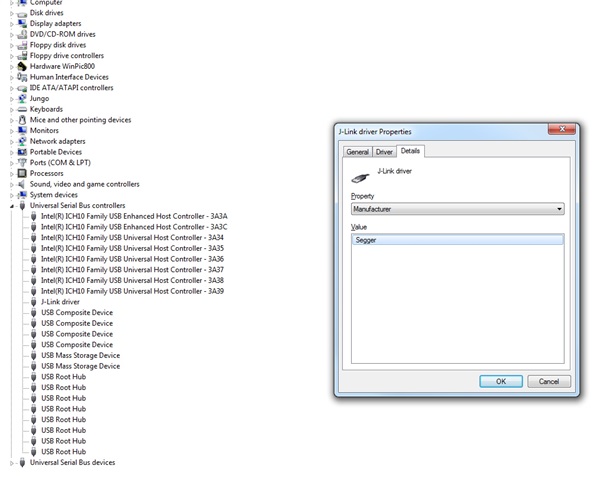Screen dimensions: 607x480
Task: Click the Floppy disk drives icon
Action: coord(22,45)
